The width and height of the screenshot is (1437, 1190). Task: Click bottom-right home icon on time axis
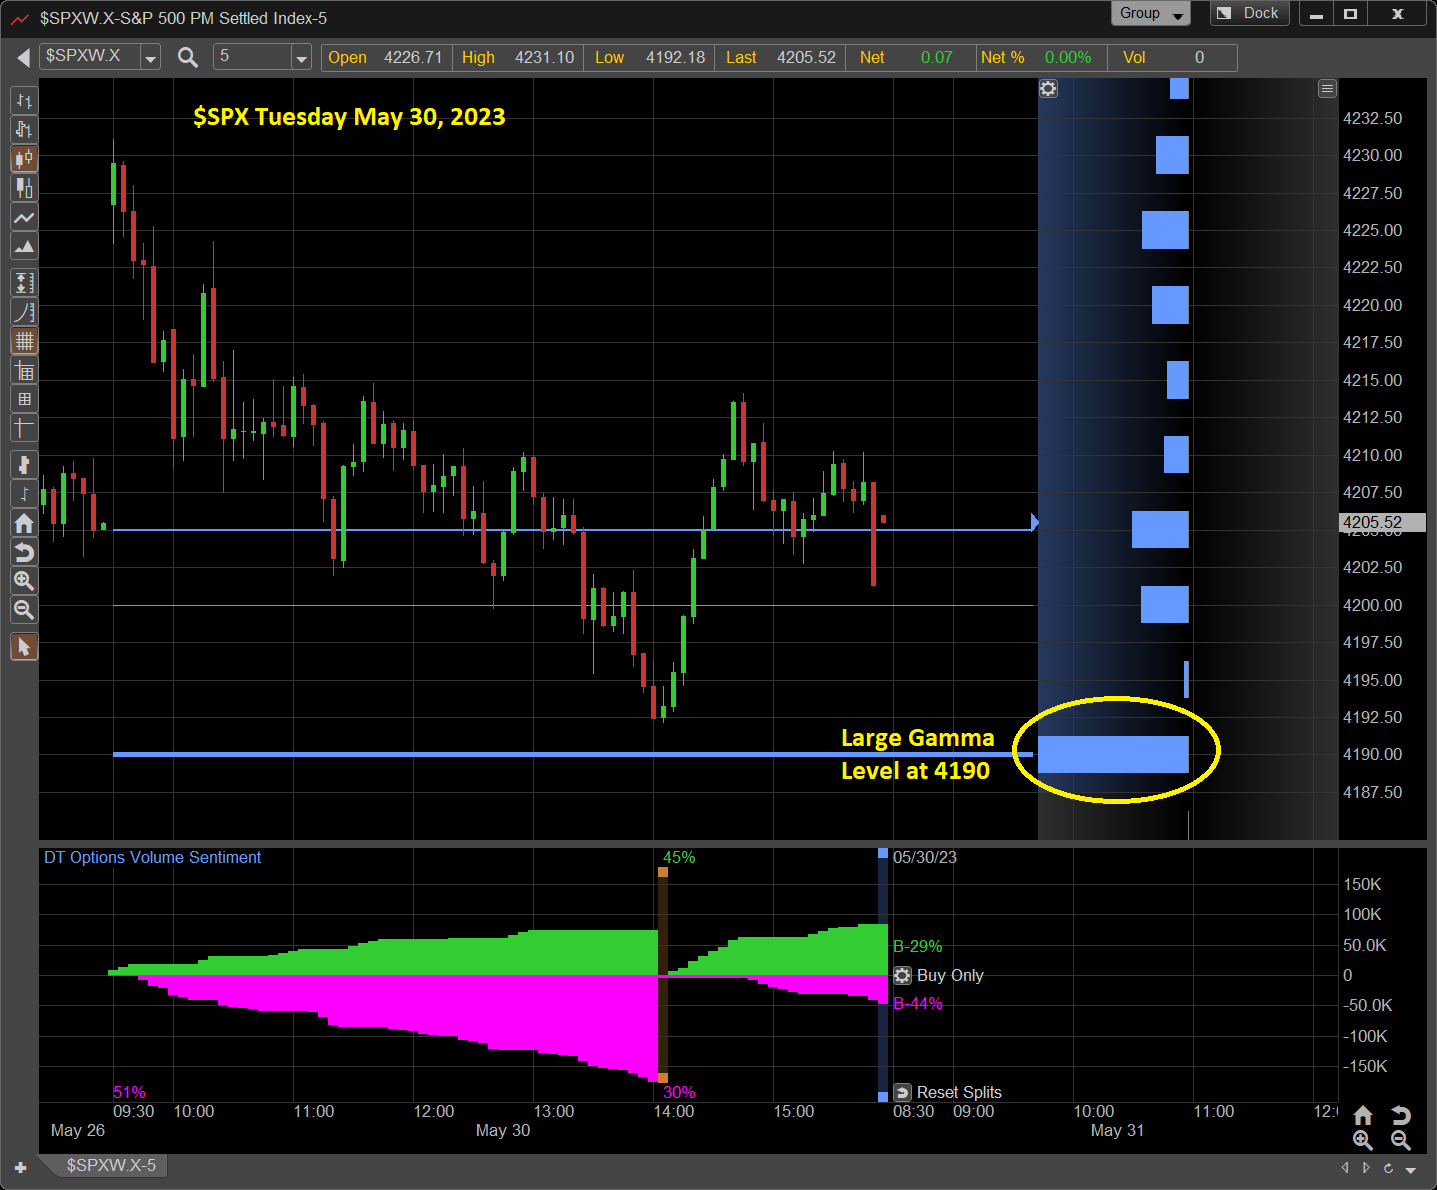click(1363, 1115)
